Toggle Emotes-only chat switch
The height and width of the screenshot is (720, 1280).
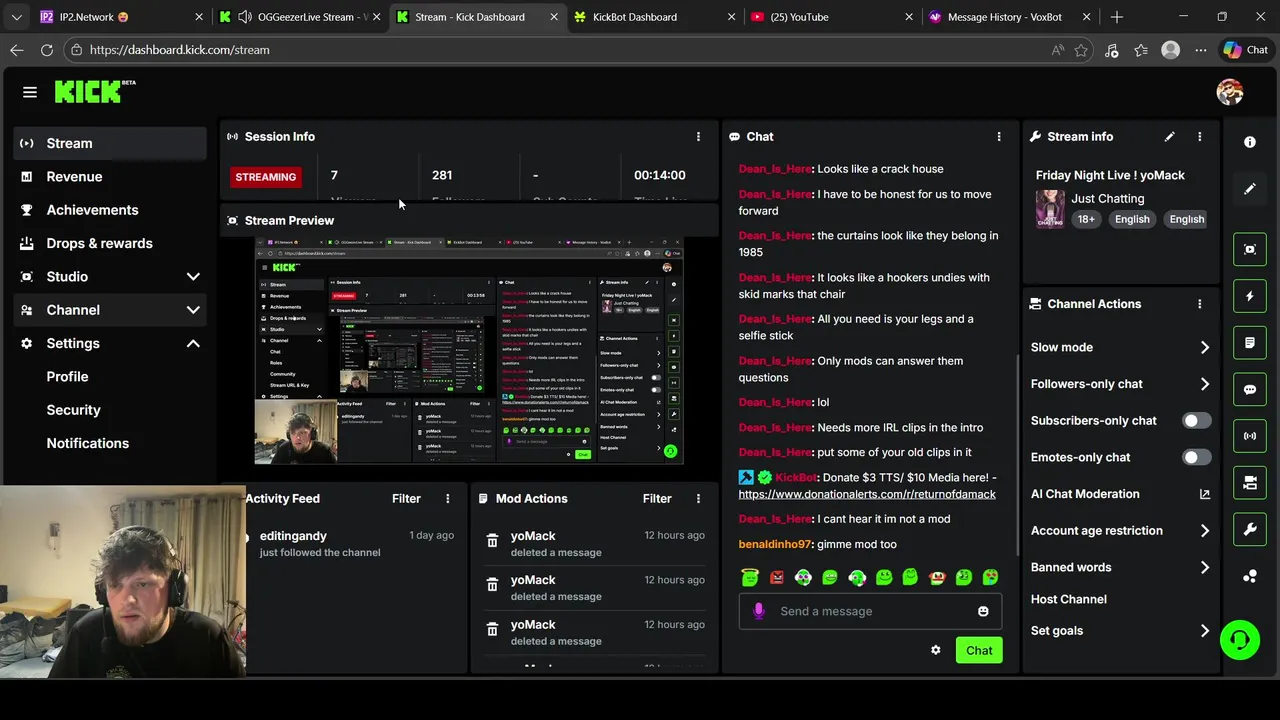point(1196,457)
